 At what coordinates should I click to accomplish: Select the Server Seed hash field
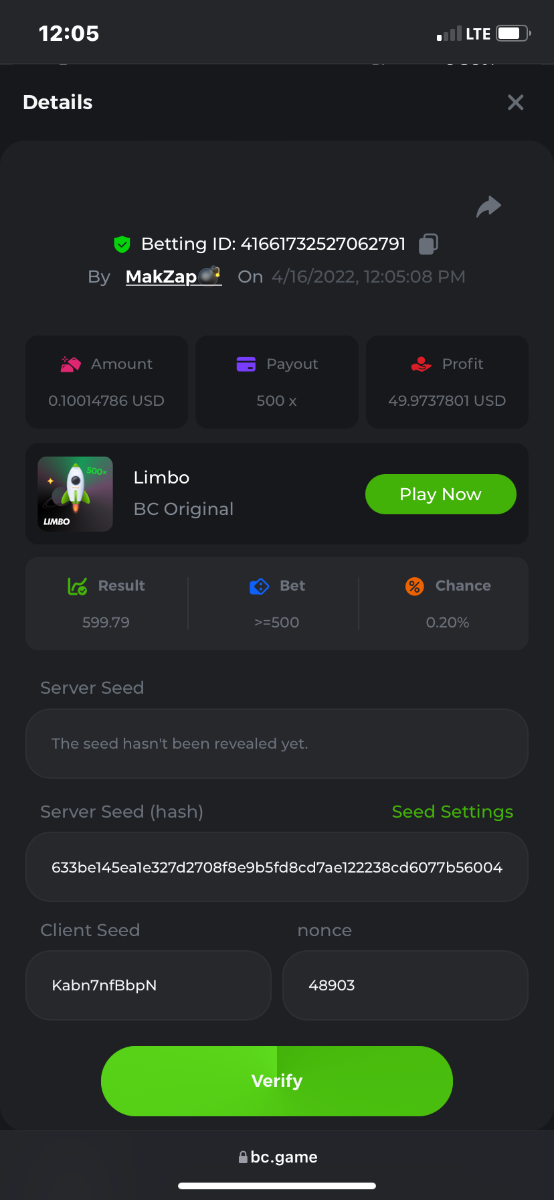[x=277, y=867]
